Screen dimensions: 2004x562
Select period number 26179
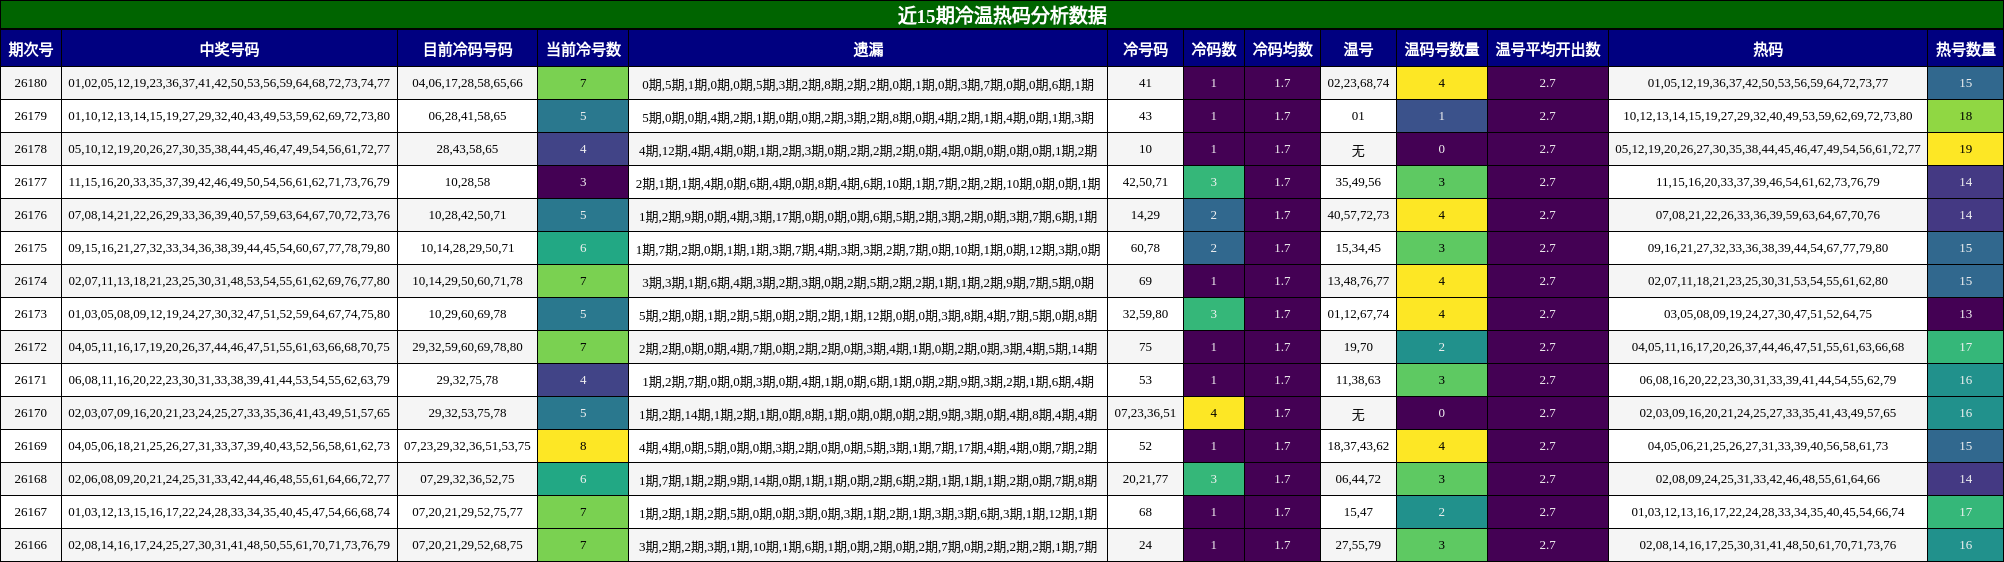click(31, 116)
